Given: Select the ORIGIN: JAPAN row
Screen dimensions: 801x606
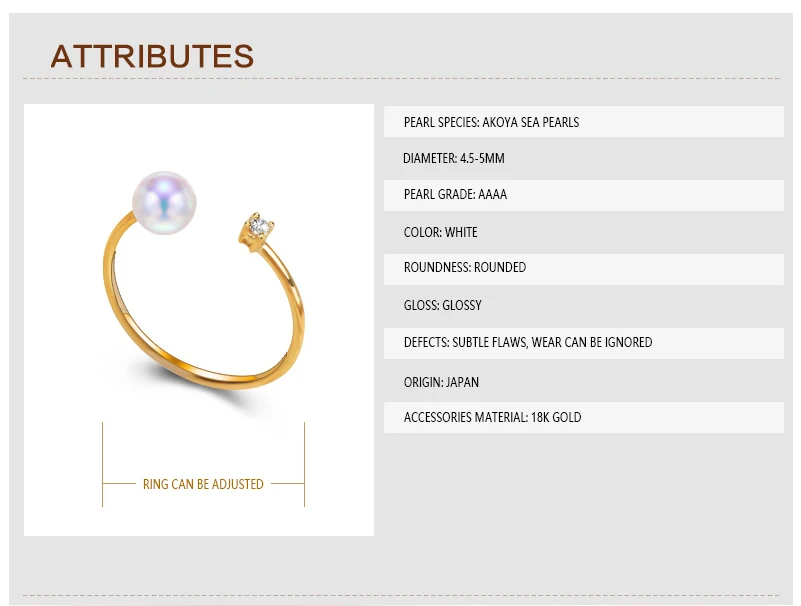Looking at the screenshot, I should (x=583, y=381).
